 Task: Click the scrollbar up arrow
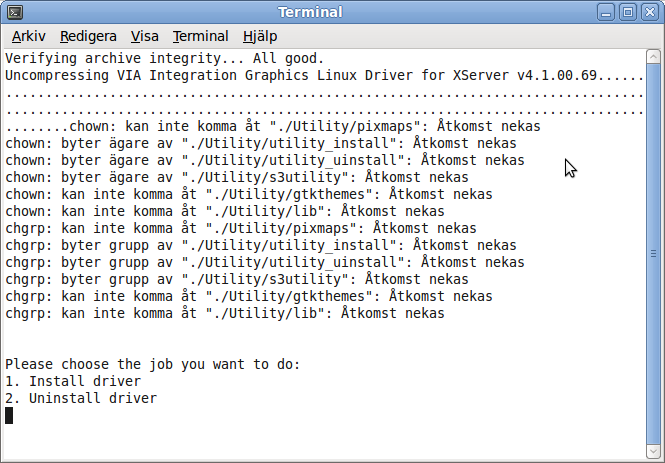(x=653, y=56)
